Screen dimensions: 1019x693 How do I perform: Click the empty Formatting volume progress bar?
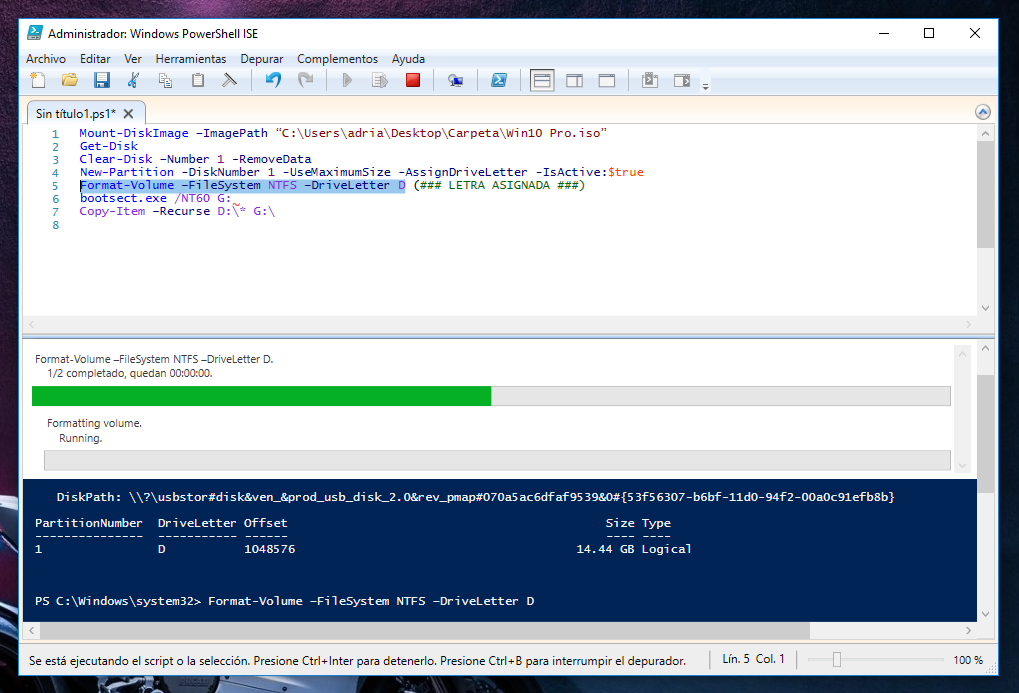click(497, 460)
